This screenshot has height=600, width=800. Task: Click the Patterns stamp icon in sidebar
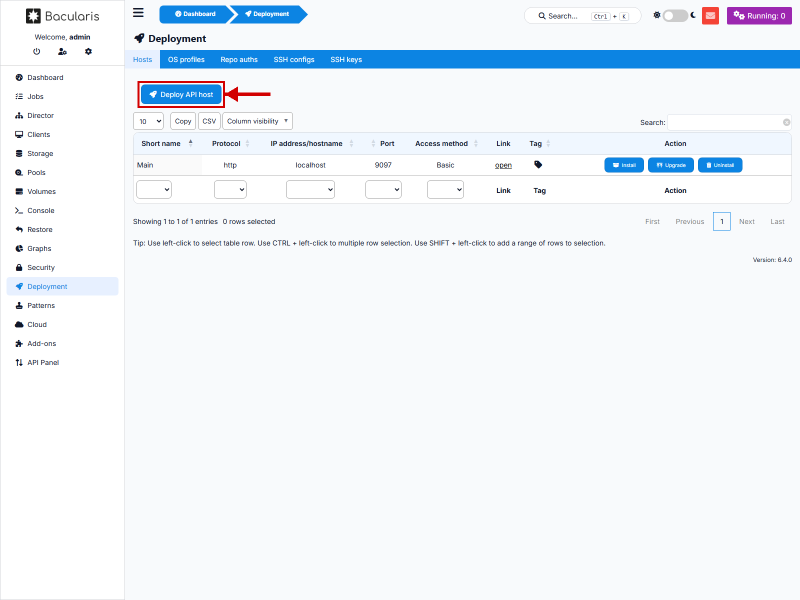pos(19,306)
